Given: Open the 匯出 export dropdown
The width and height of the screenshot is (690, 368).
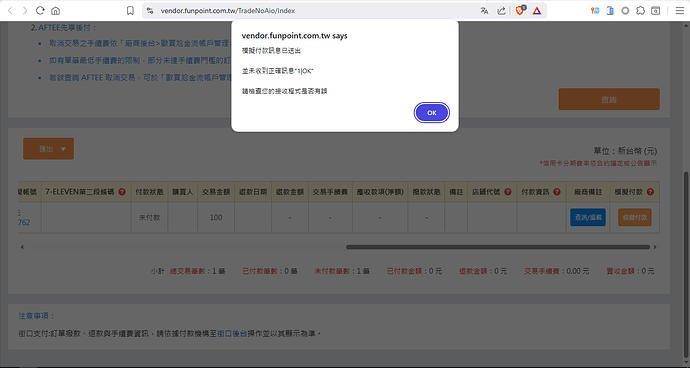Looking at the screenshot, I should pos(48,149).
